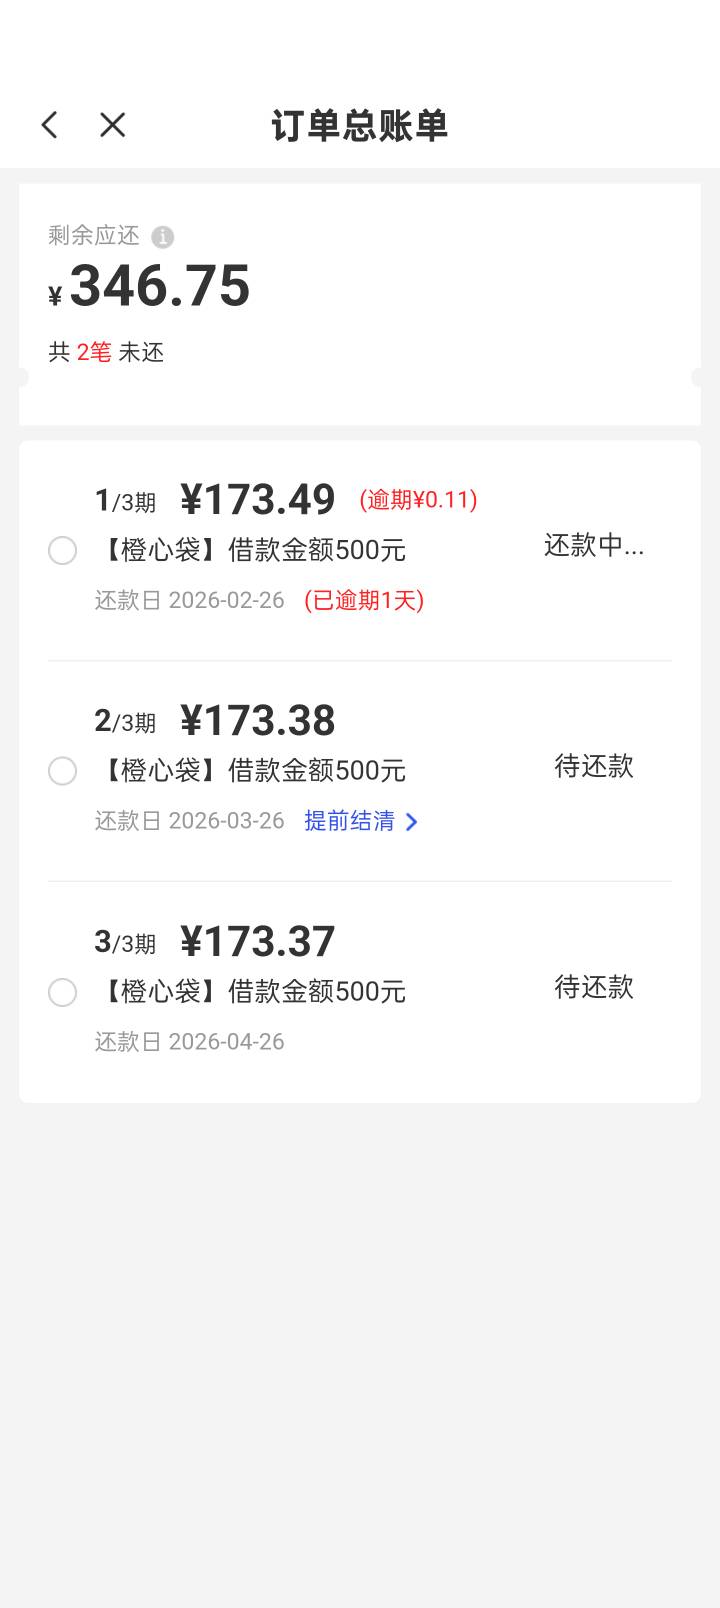720x1608 pixels.
Task: Tap the 共 2笔 未还 summary text
Action: tap(106, 352)
